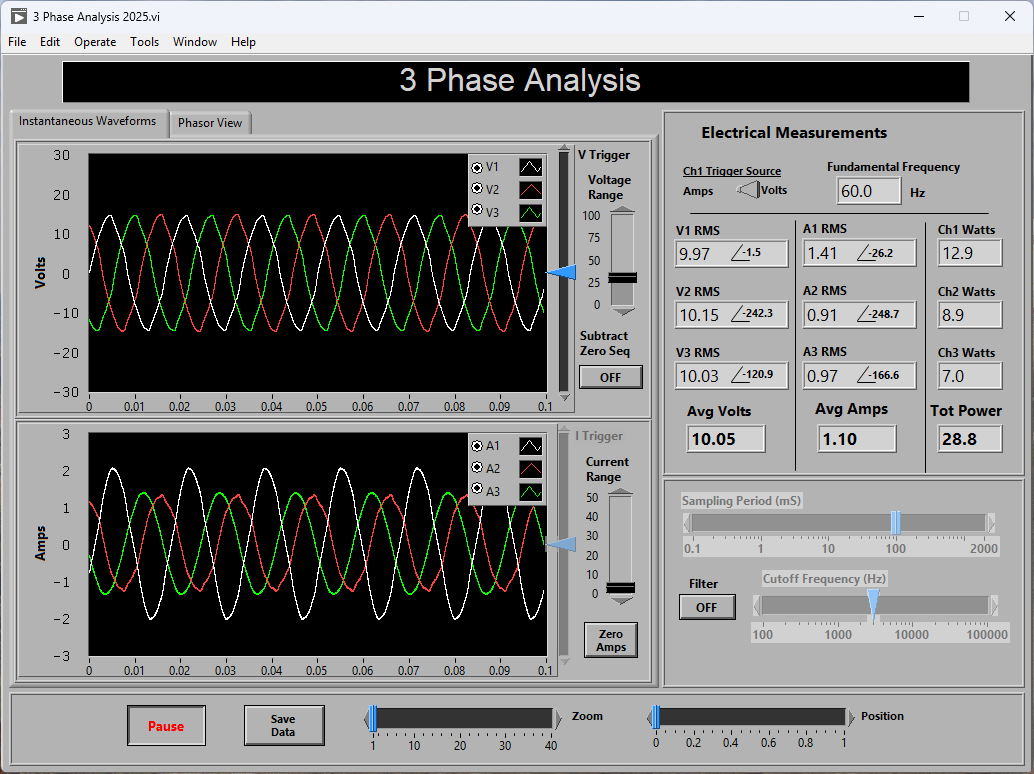
Task: Open the A2 red plot legend icon
Action: 530,469
